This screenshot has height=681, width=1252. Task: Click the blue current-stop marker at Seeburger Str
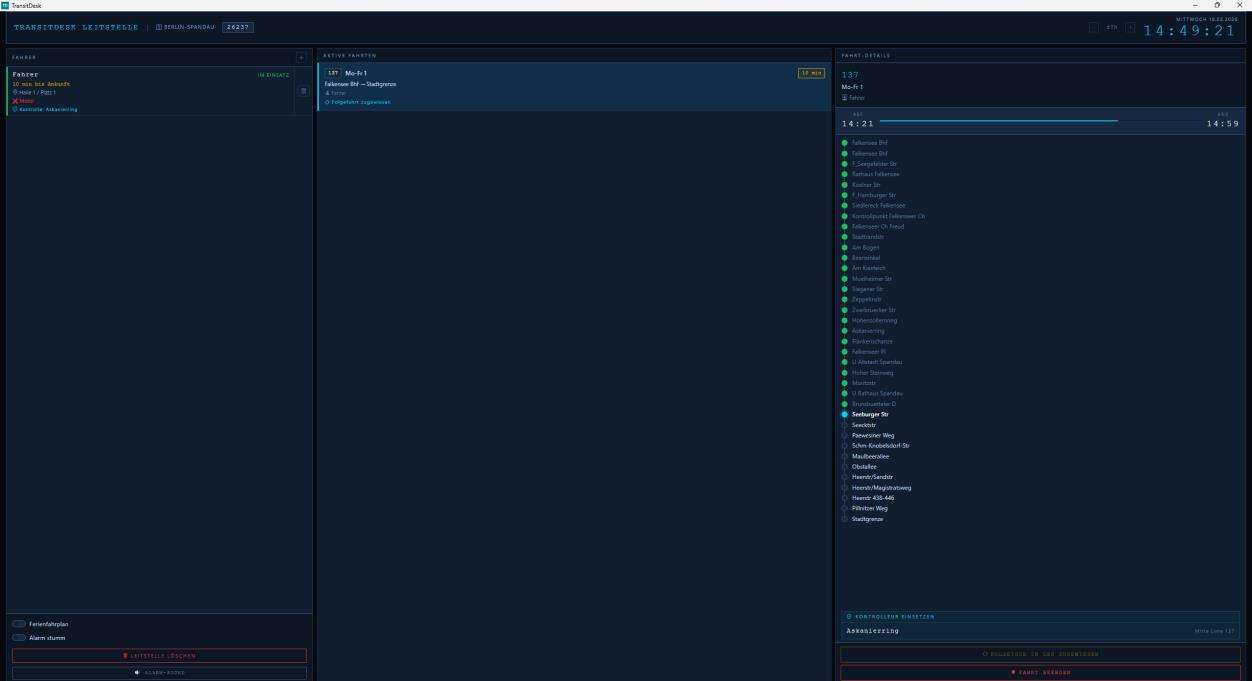844,414
